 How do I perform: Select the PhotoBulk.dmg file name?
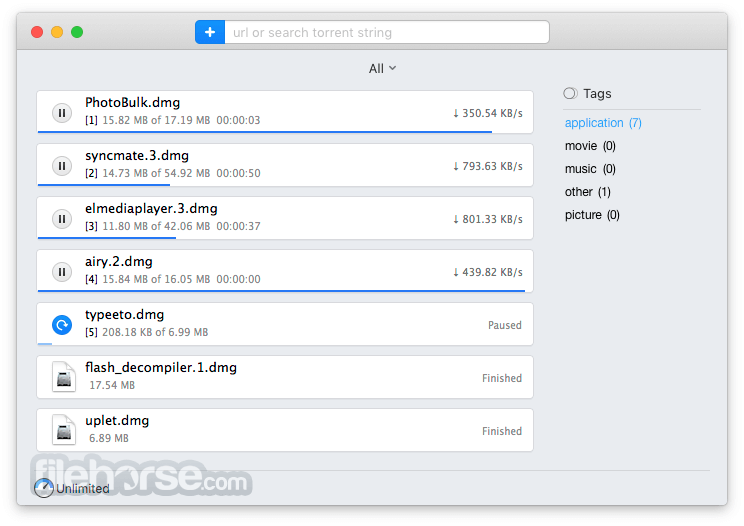click(x=132, y=102)
